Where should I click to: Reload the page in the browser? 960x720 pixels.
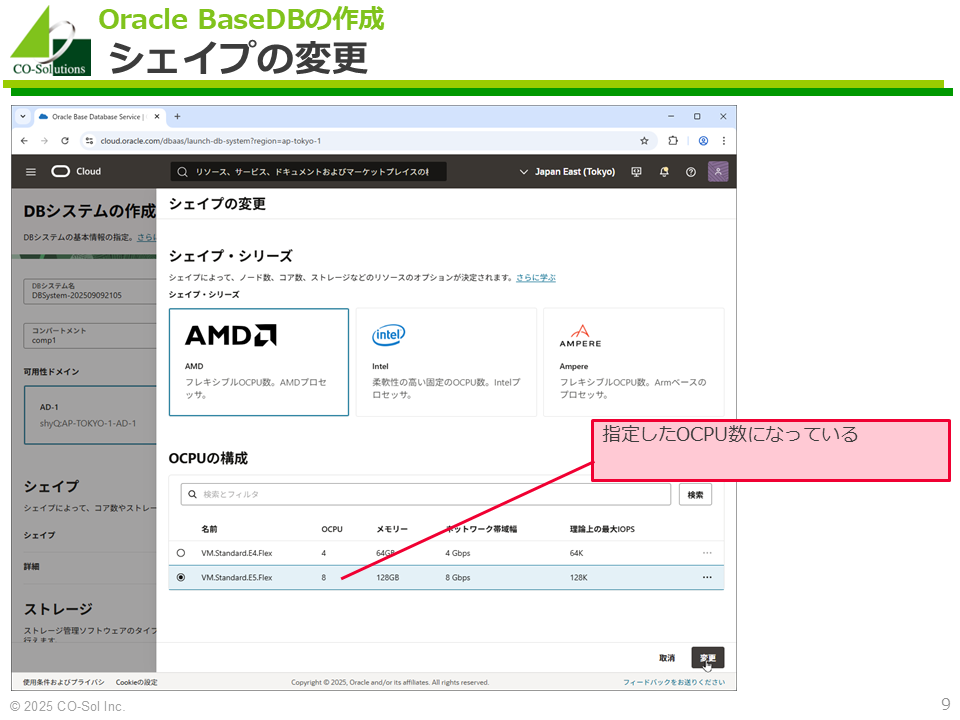coord(65,141)
